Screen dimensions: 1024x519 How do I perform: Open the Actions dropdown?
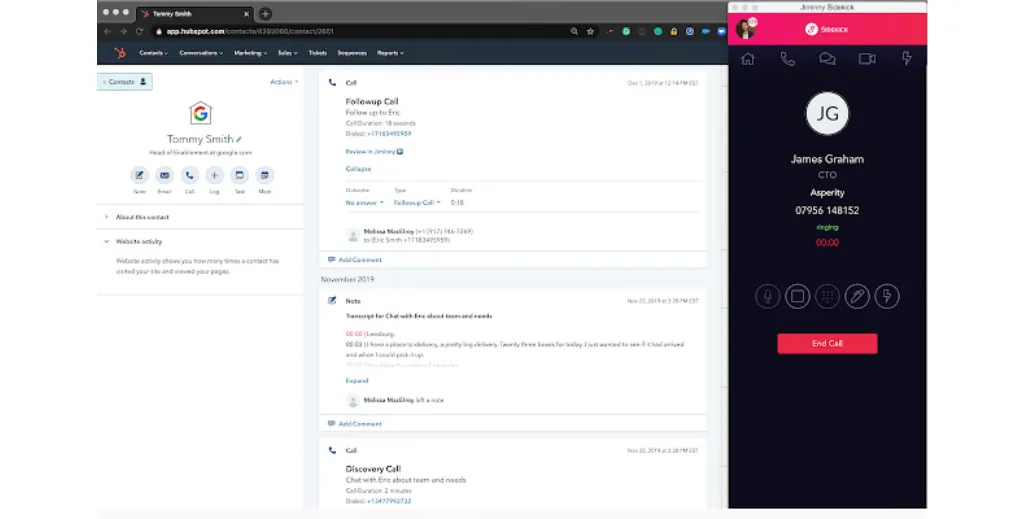[284, 82]
